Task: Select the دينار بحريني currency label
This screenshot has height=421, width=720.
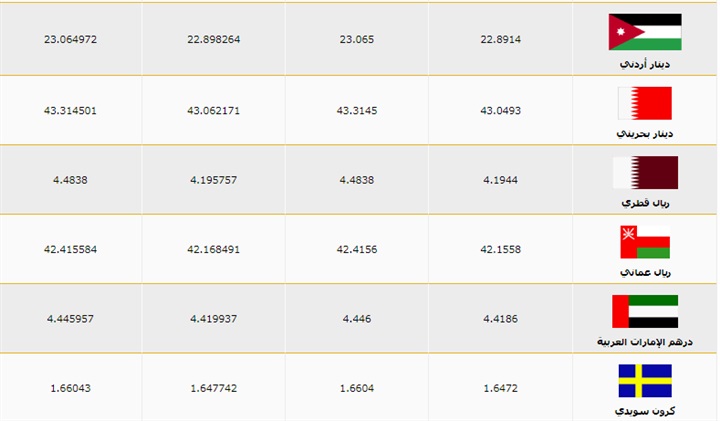Action: pos(645,133)
